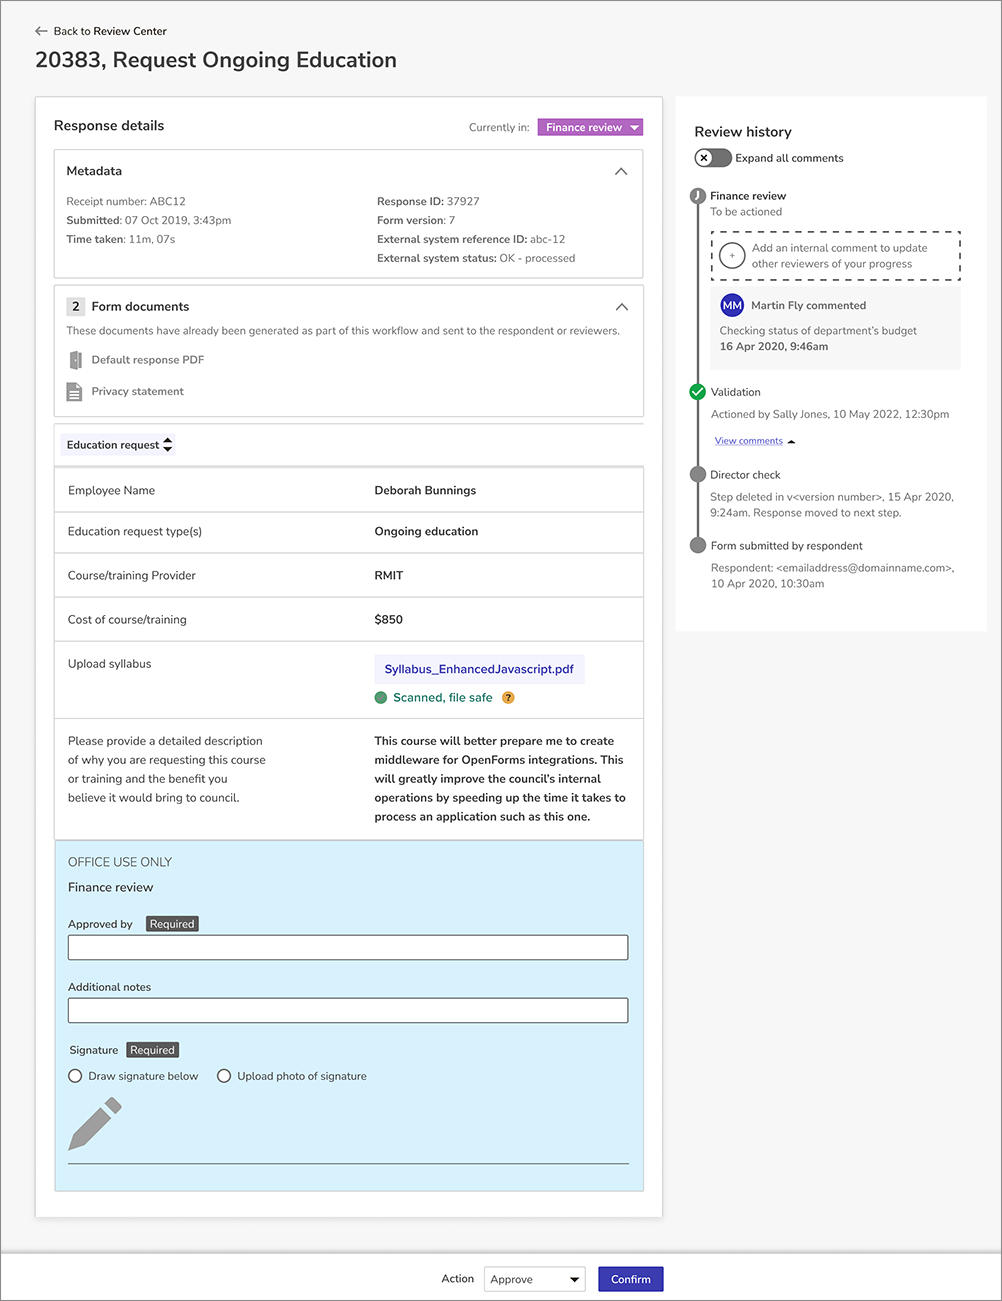Viewport: 1002px width, 1301px height.
Task: Click Scanned, file safe status text
Action: [443, 698]
